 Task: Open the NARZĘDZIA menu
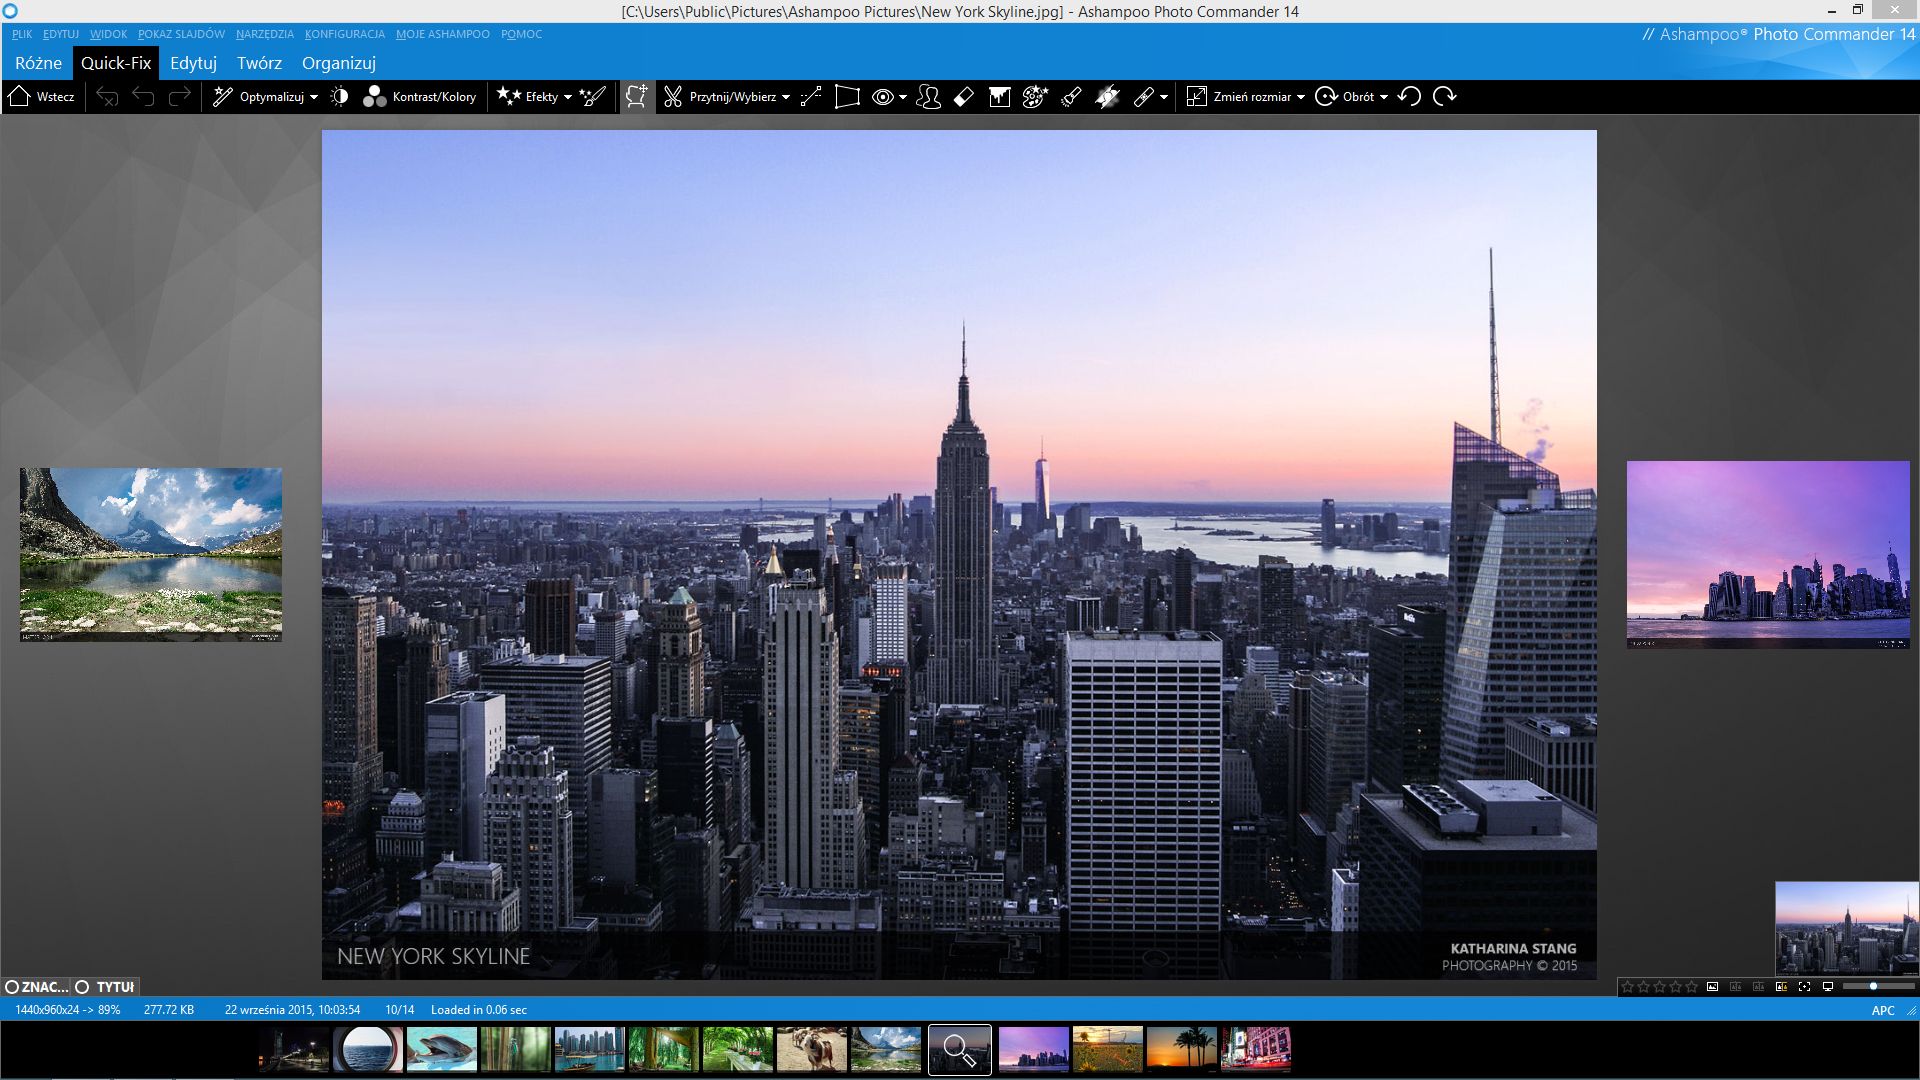(x=264, y=34)
